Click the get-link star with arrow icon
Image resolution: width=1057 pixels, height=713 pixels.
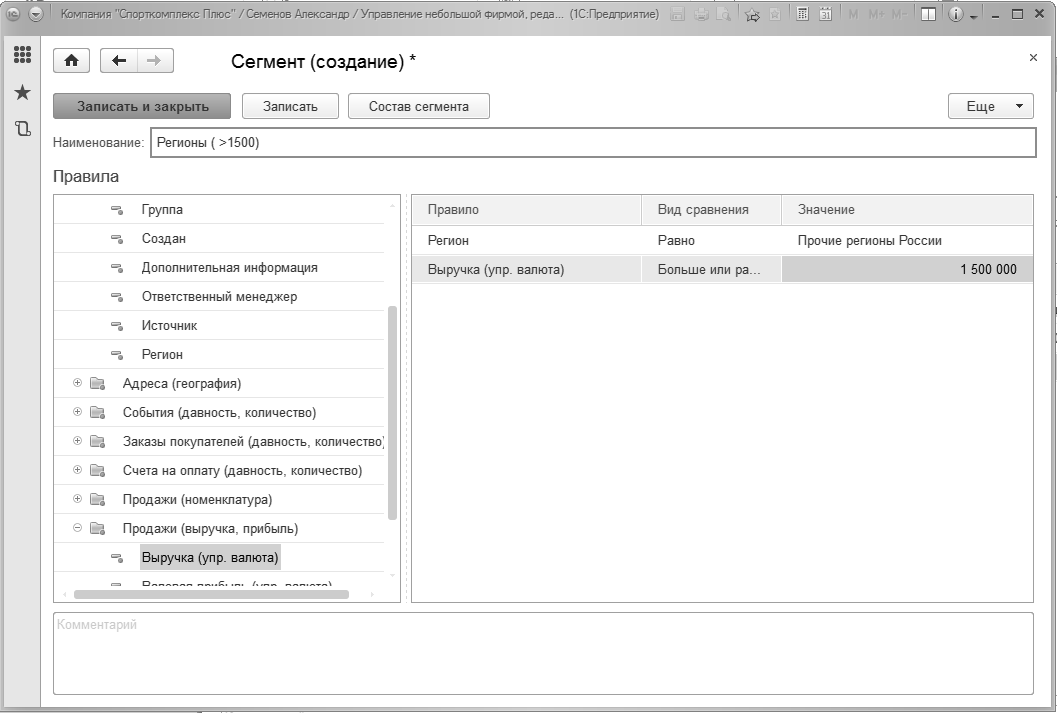click(x=752, y=14)
